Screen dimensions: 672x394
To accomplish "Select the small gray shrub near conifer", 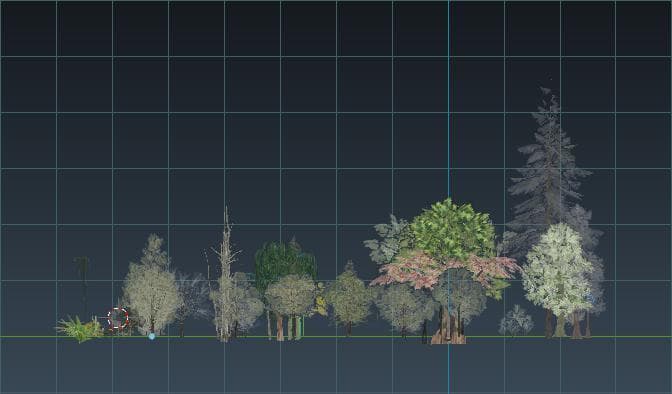I will tap(516, 321).
